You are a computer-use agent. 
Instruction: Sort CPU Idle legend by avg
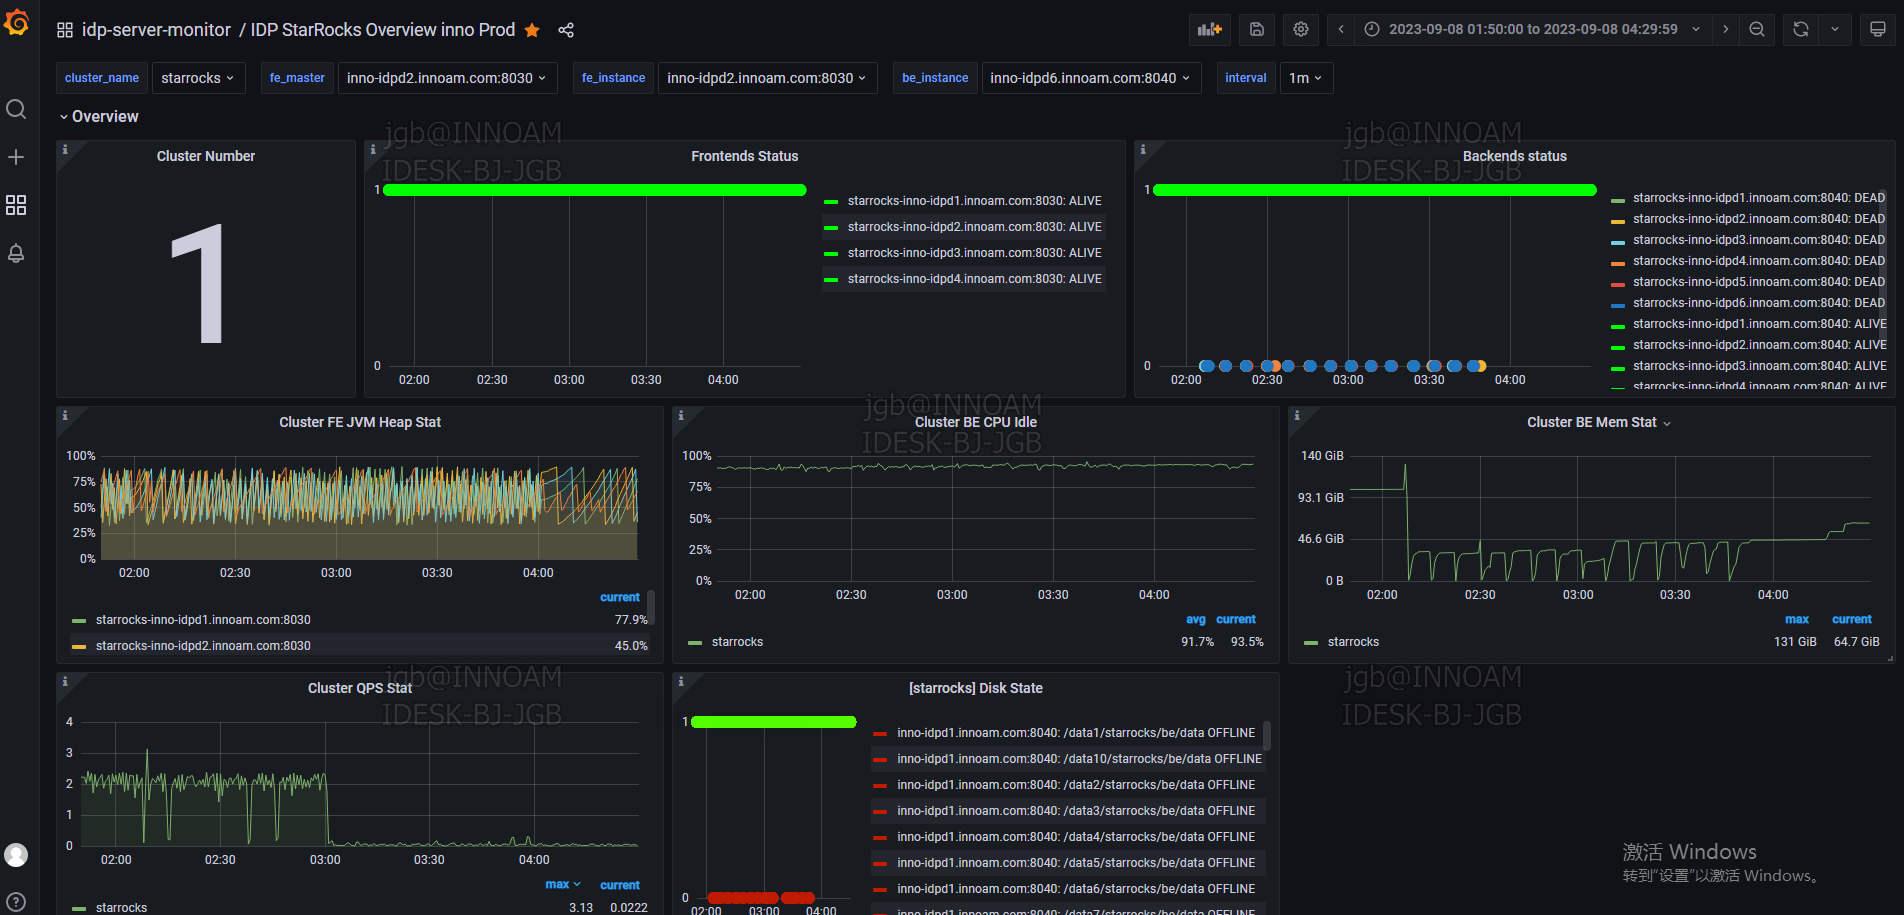1195,620
